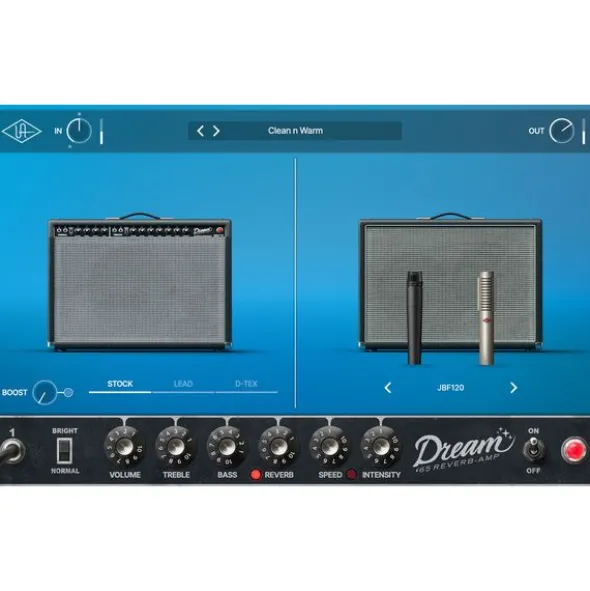Adjust the OUT output level knob
This screenshot has height=591, width=590.
coord(562,131)
